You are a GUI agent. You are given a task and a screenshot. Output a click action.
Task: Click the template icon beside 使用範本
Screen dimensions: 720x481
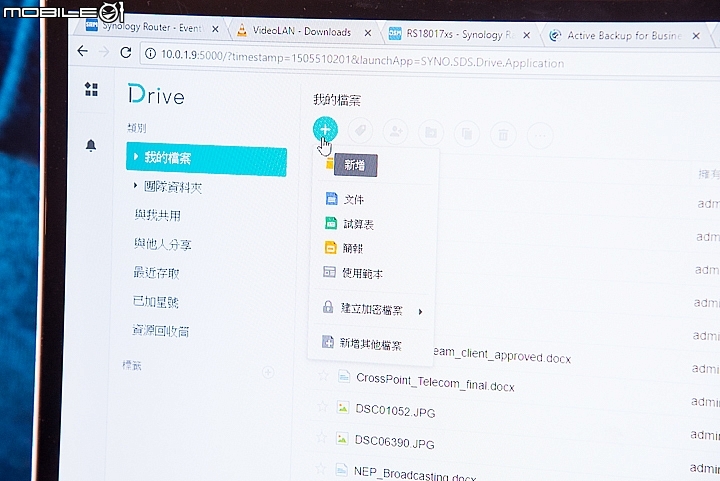coord(329,272)
